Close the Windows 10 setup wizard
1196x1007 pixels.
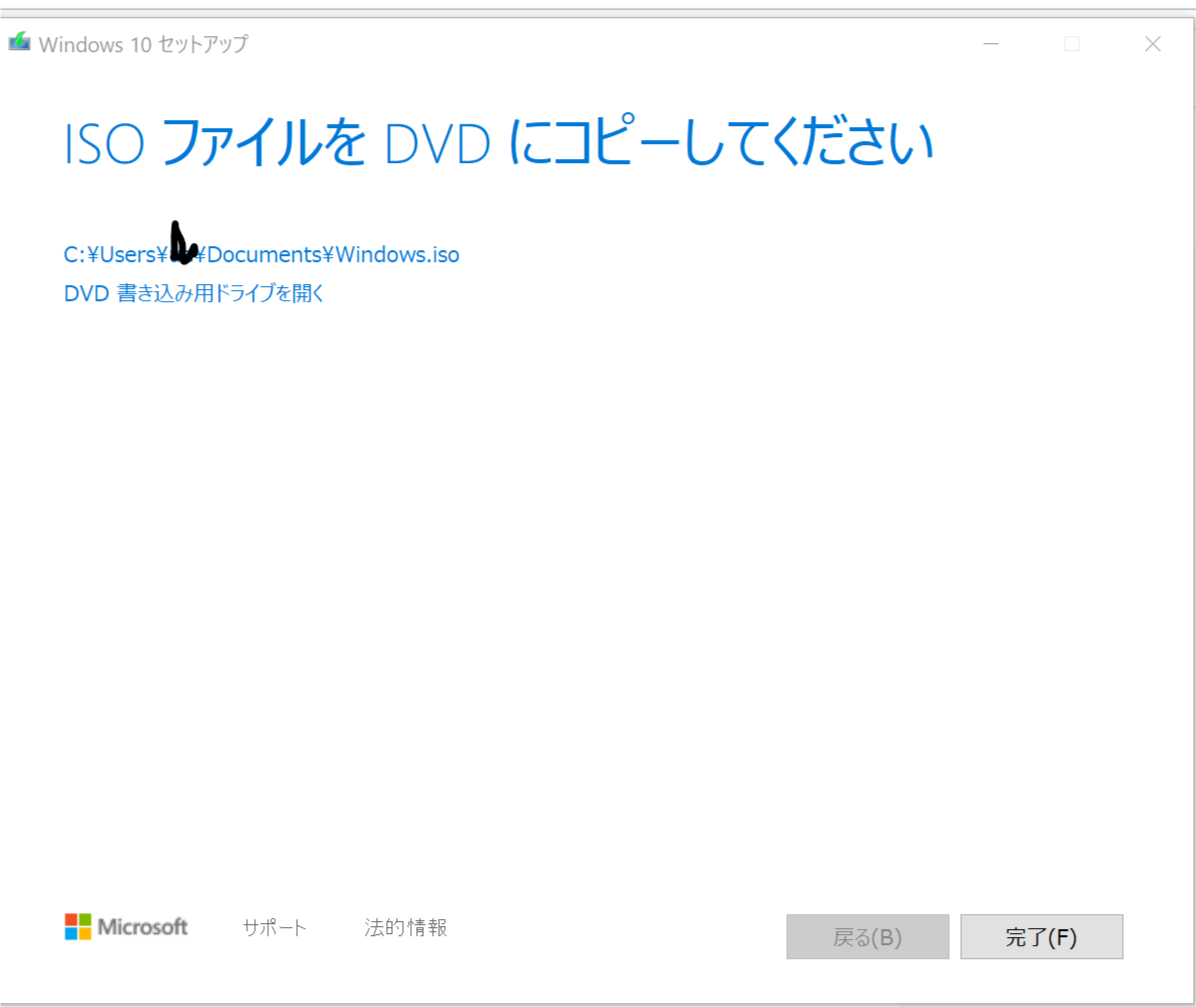click(x=1152, y=43)
